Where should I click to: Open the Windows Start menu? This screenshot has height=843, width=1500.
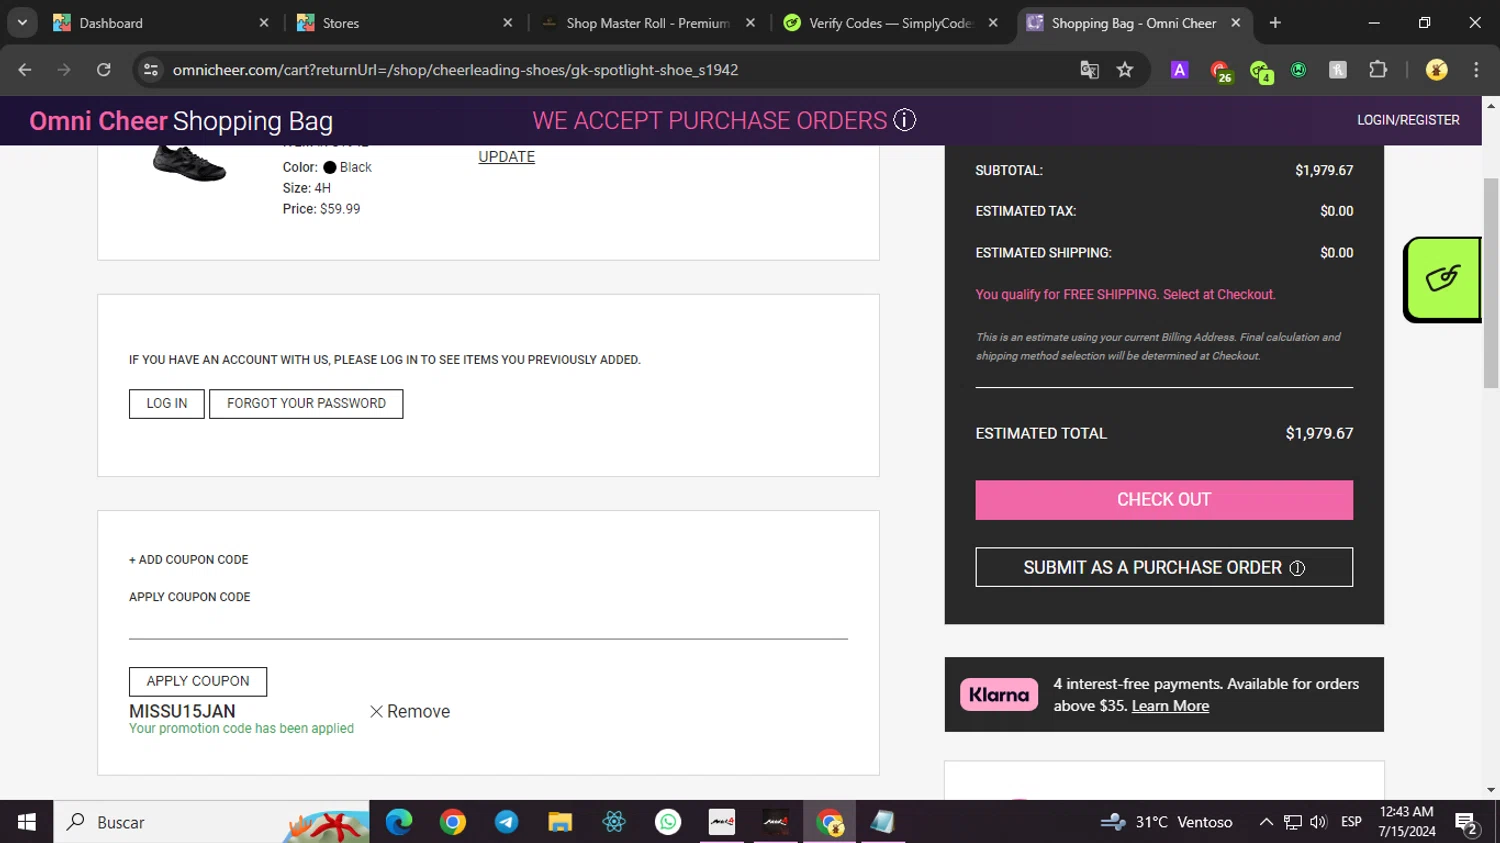pyautogui.click(x=27, y=822)
